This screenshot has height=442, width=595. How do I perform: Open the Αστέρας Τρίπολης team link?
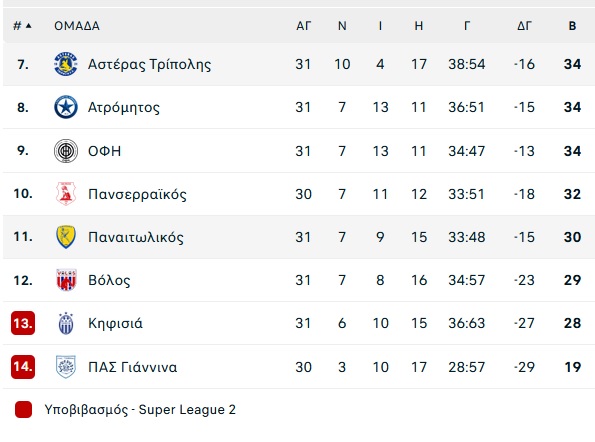coord(150,64)
